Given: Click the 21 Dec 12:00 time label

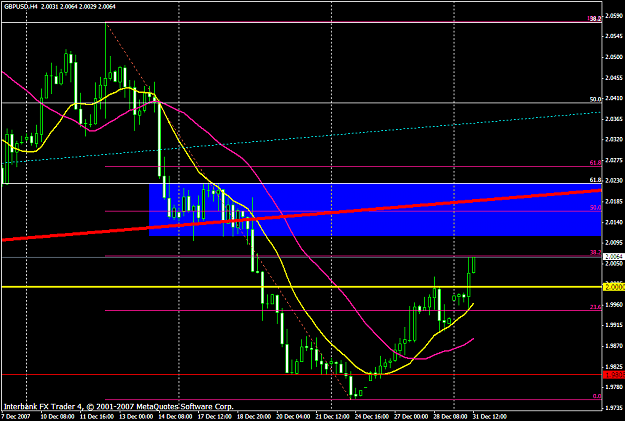Looking at the screenshot, I should (332, 417).
